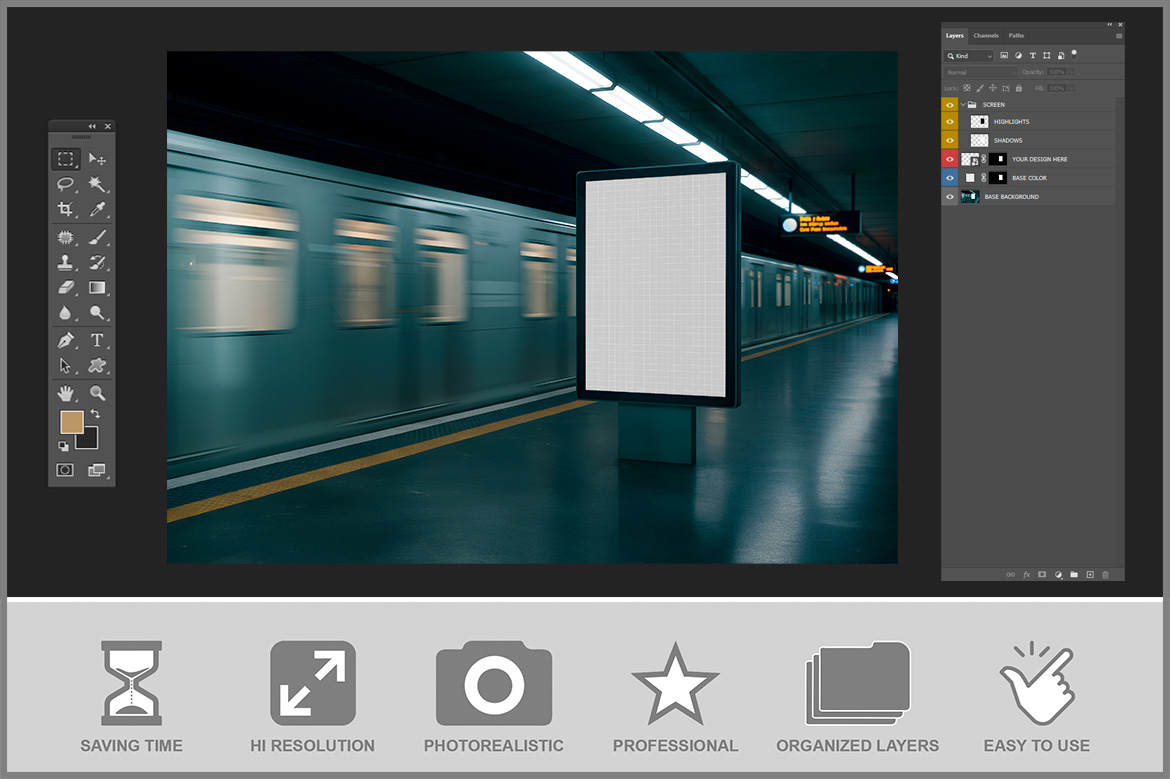The image size is (1170, 779).
Task: Choose the Hand tool
Action: click(65, 393)
